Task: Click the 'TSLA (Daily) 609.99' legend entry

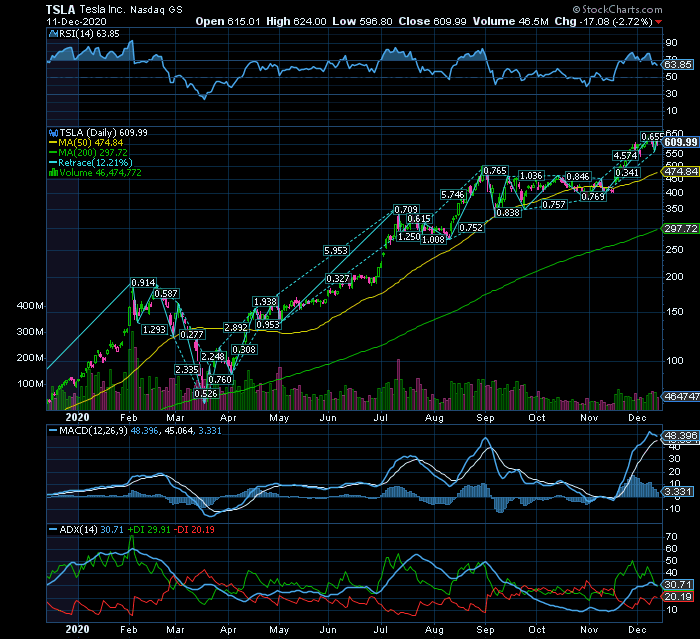Action: pyautogui.click(x=104, y=133)
